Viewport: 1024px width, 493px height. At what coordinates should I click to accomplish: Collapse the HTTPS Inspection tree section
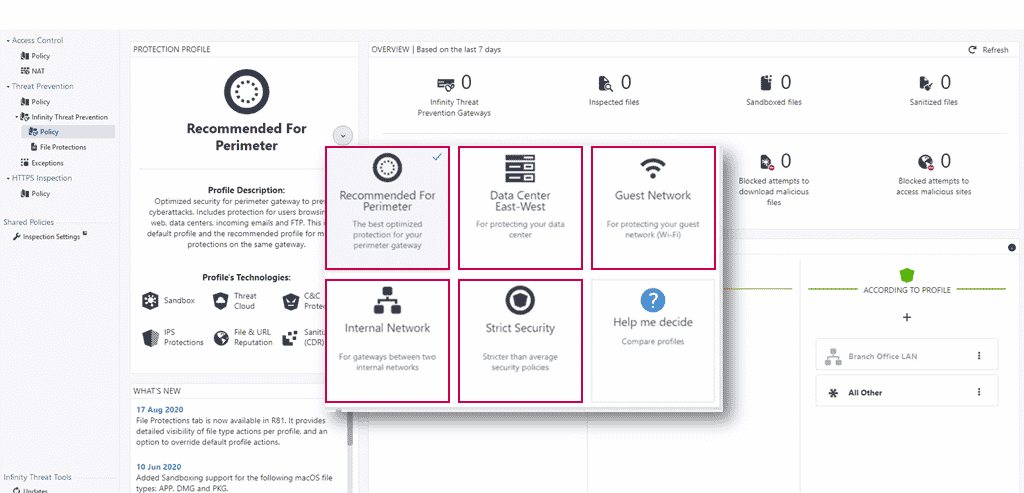[x=8, y=178]
